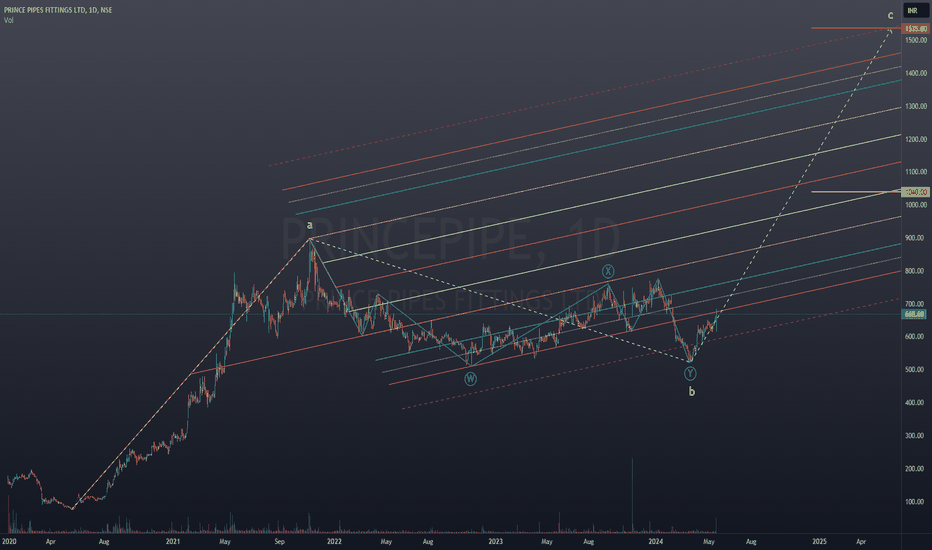The width and height of the screenshot is (932, 550).
Task: Click the beige 1040.20 price tag
Action: (x=915, y=192)
